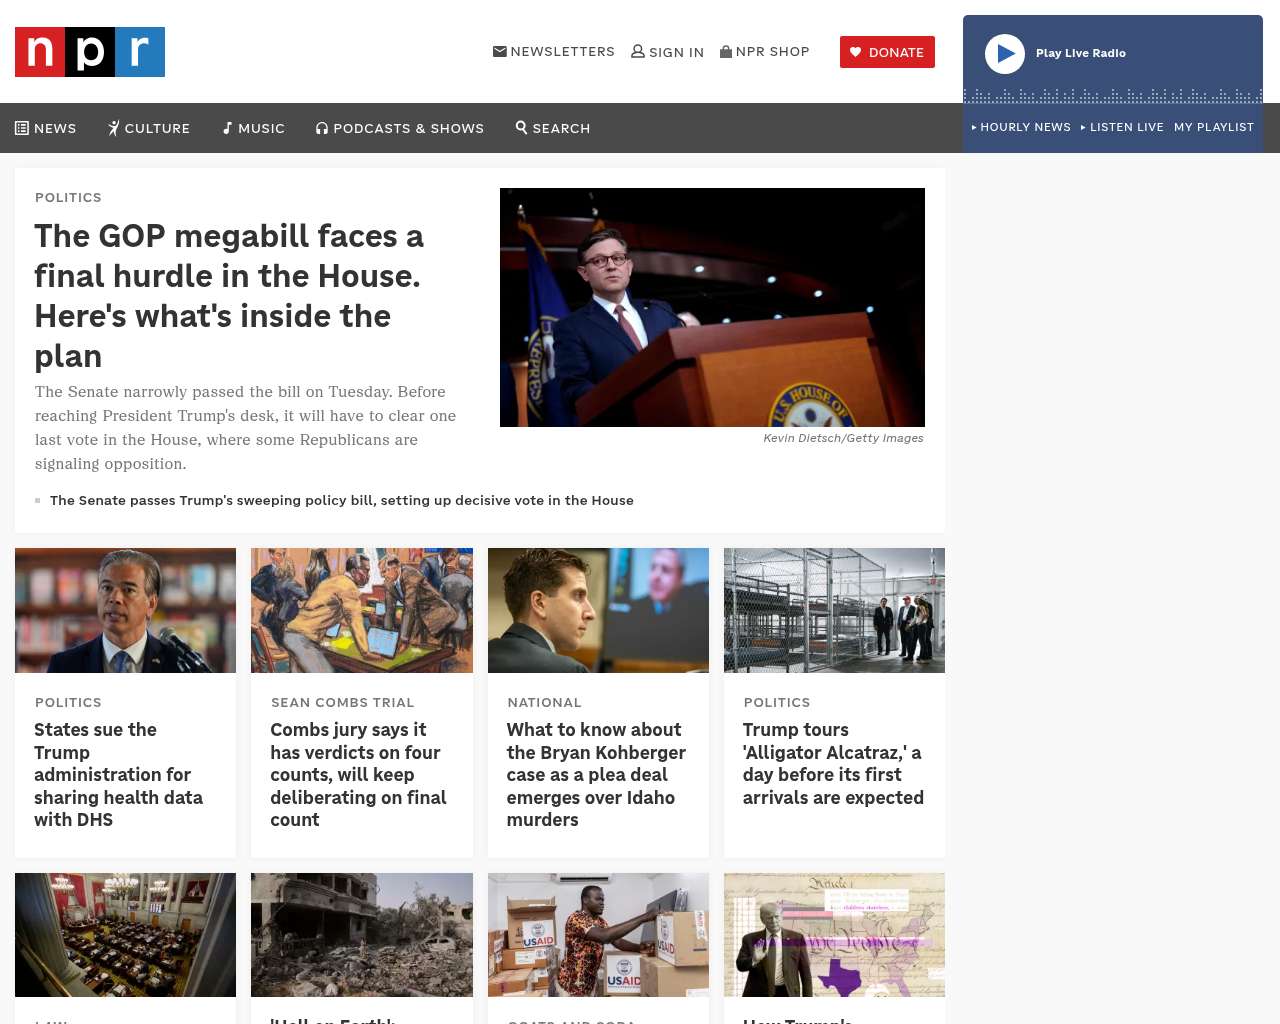Click Listen Live in the player
The image size is (1280, 1024).
coord(1122,127)
